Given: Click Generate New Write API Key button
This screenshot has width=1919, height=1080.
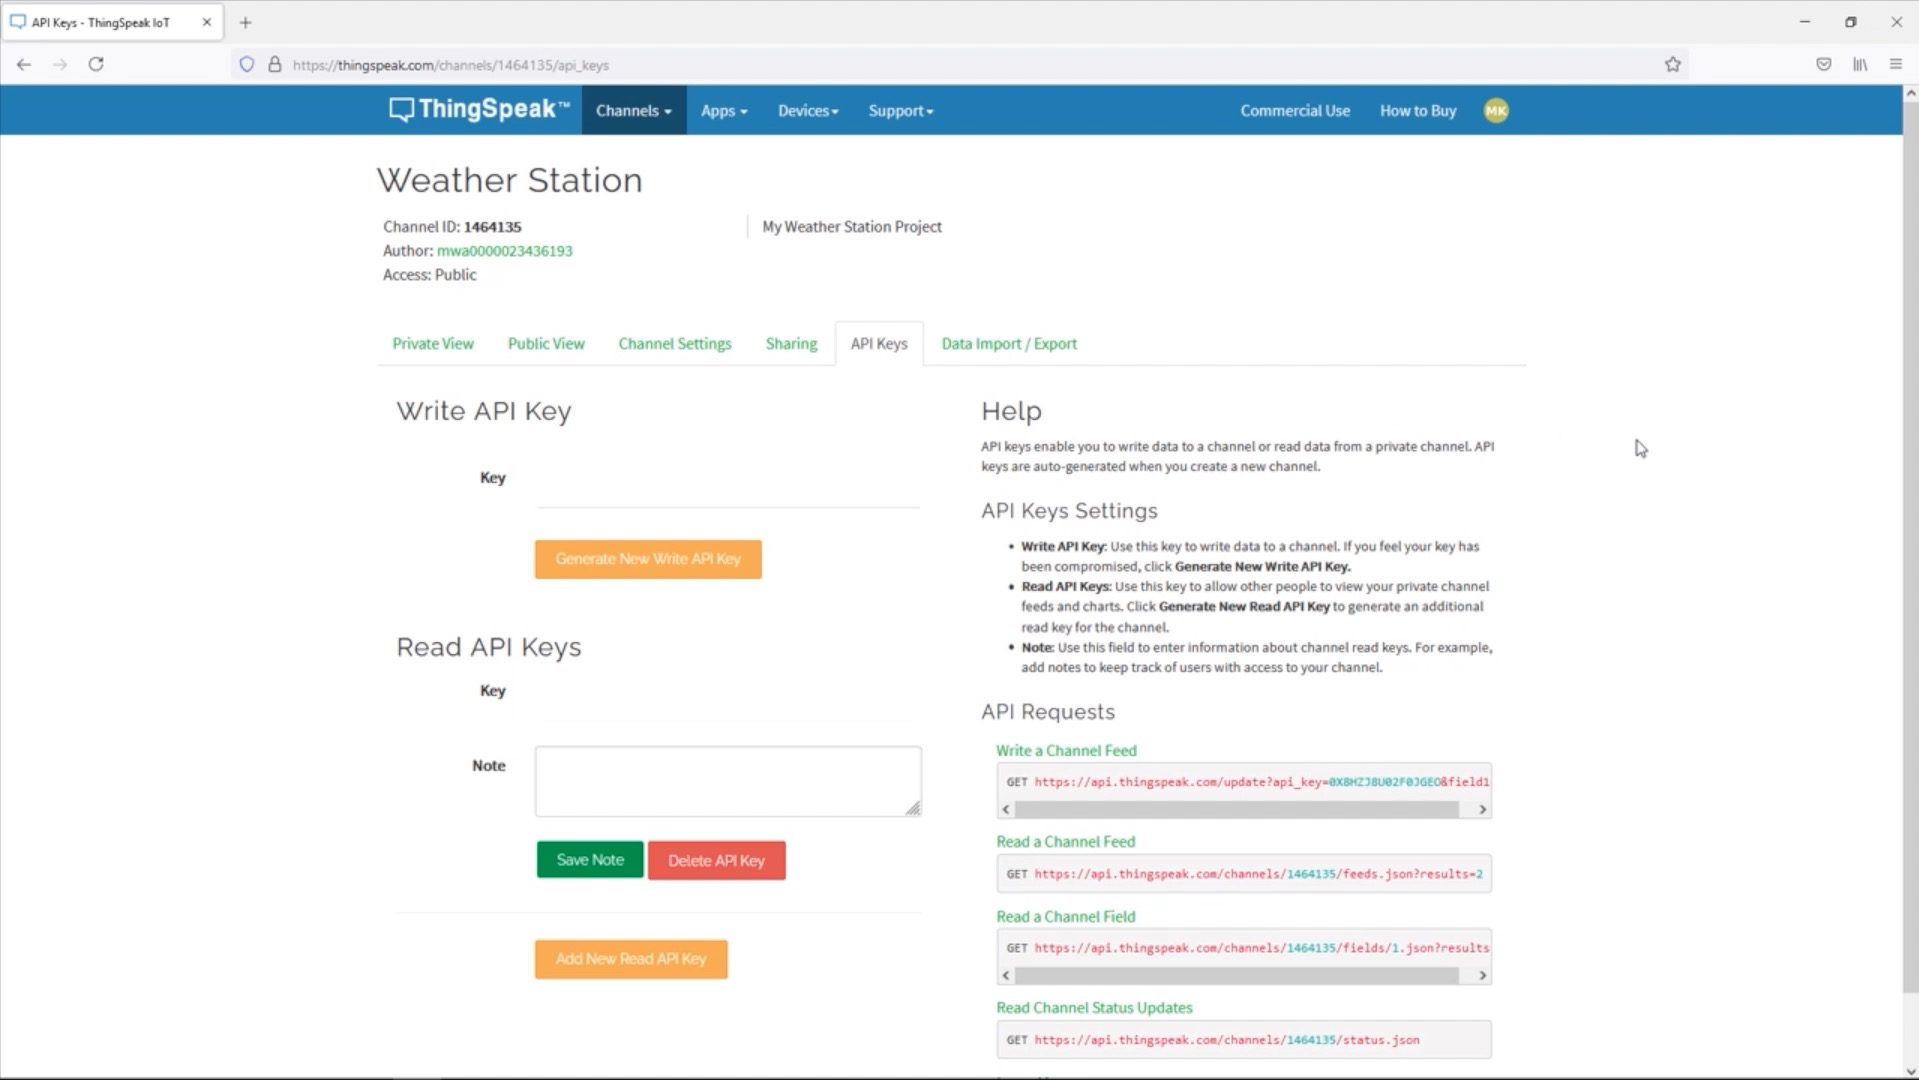Looking at the screenshot, I should (647, 559).
